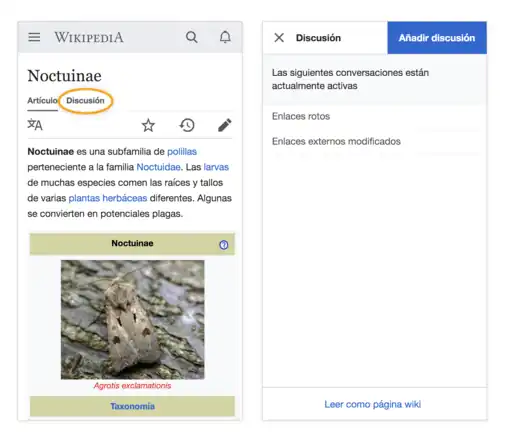Click the Añadir discusión button
The width and height of the screenshot is (505, 441).
pyautogui.click(x=437, y=38)
